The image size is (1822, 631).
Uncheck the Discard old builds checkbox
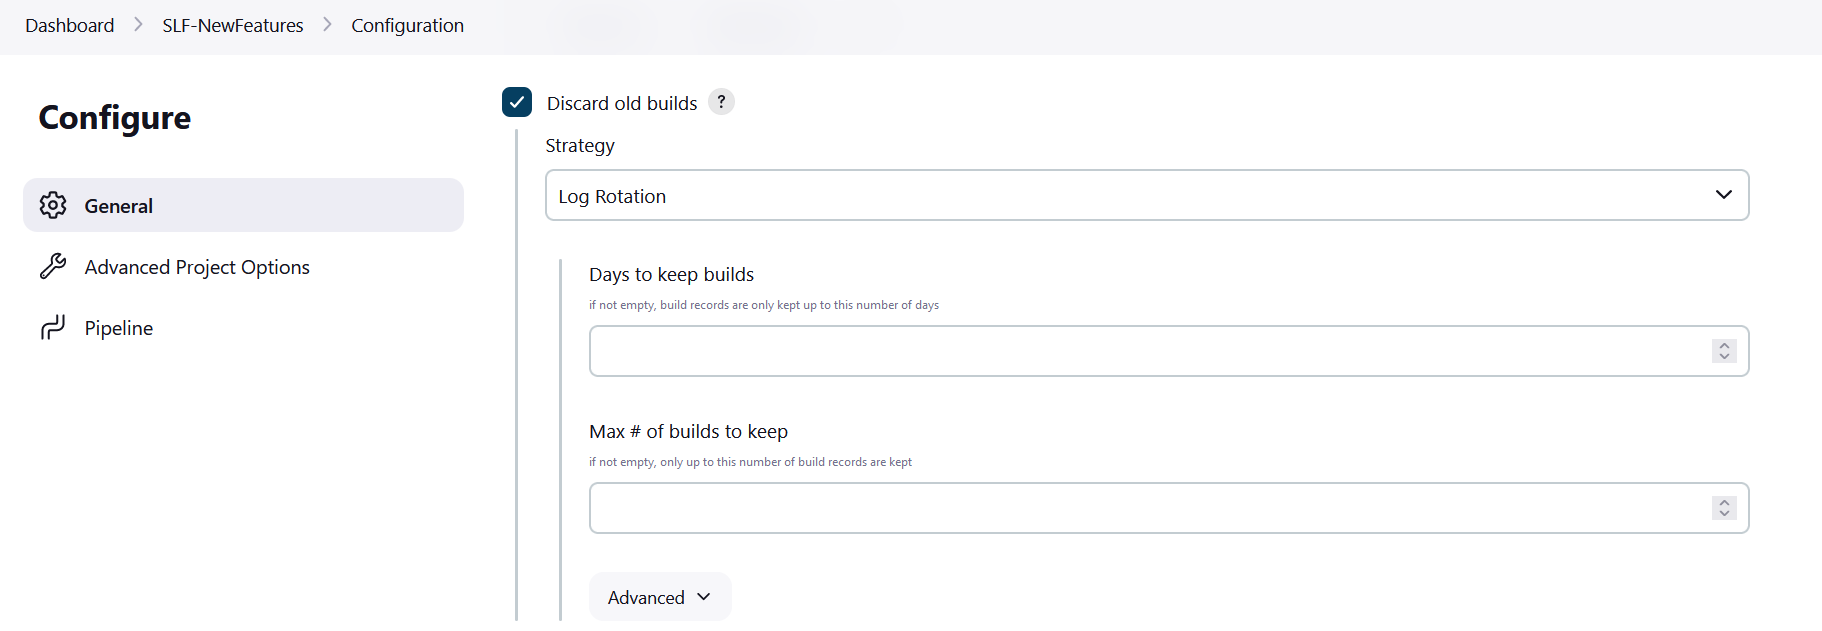[517, 102]
